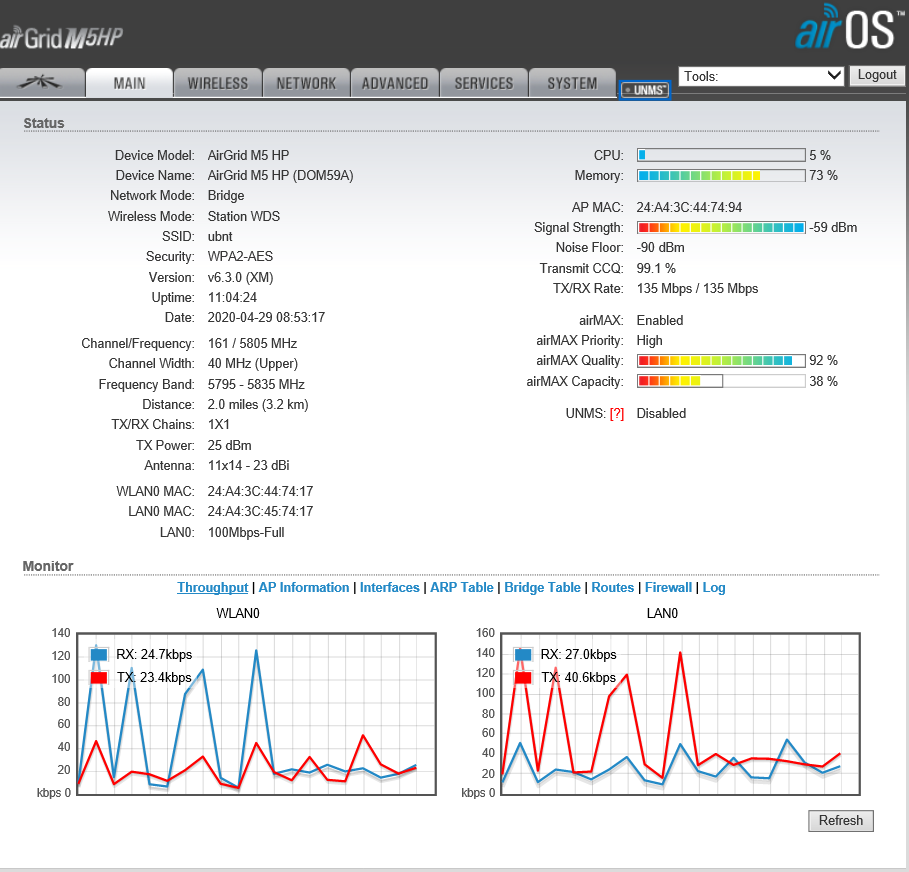
Task: Switch to the SERVICES tab
Action: (483, 83)
